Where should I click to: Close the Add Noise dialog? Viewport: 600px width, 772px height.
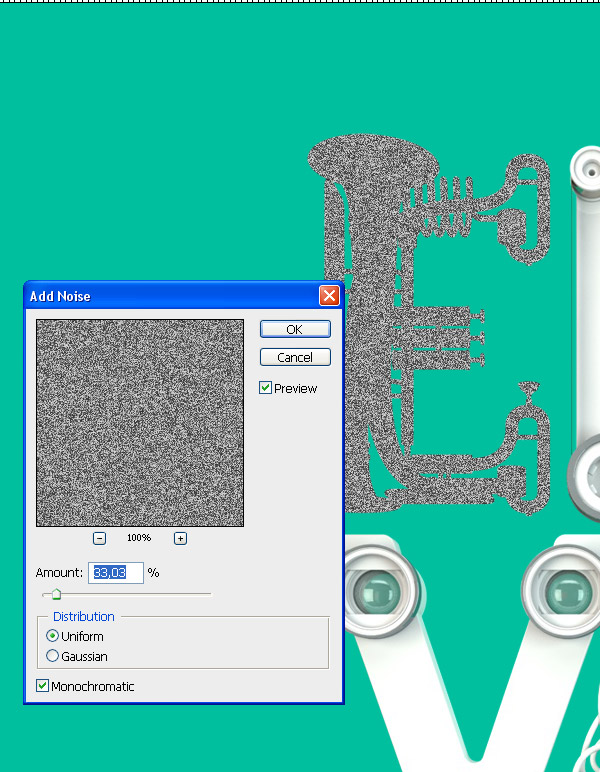tap(329, 296)
